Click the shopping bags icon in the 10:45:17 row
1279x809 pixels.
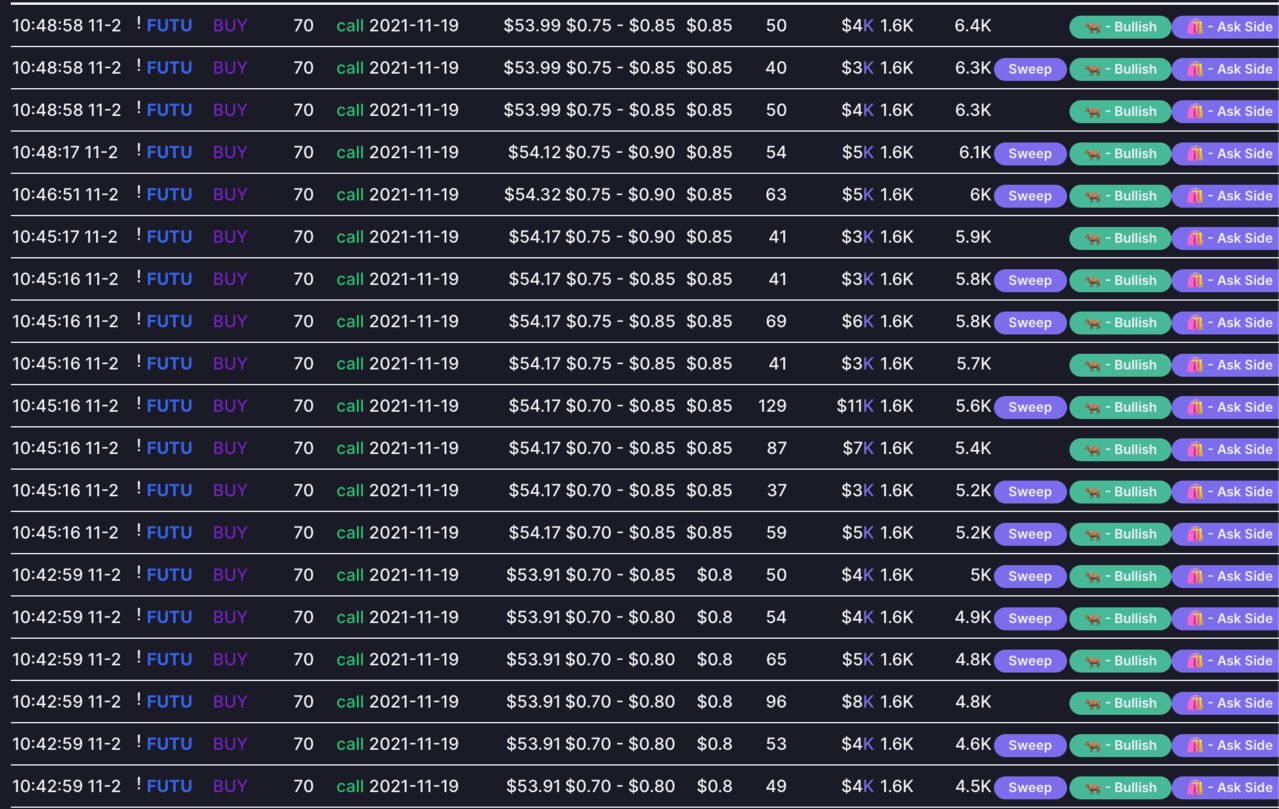(x=1194, y=238)
